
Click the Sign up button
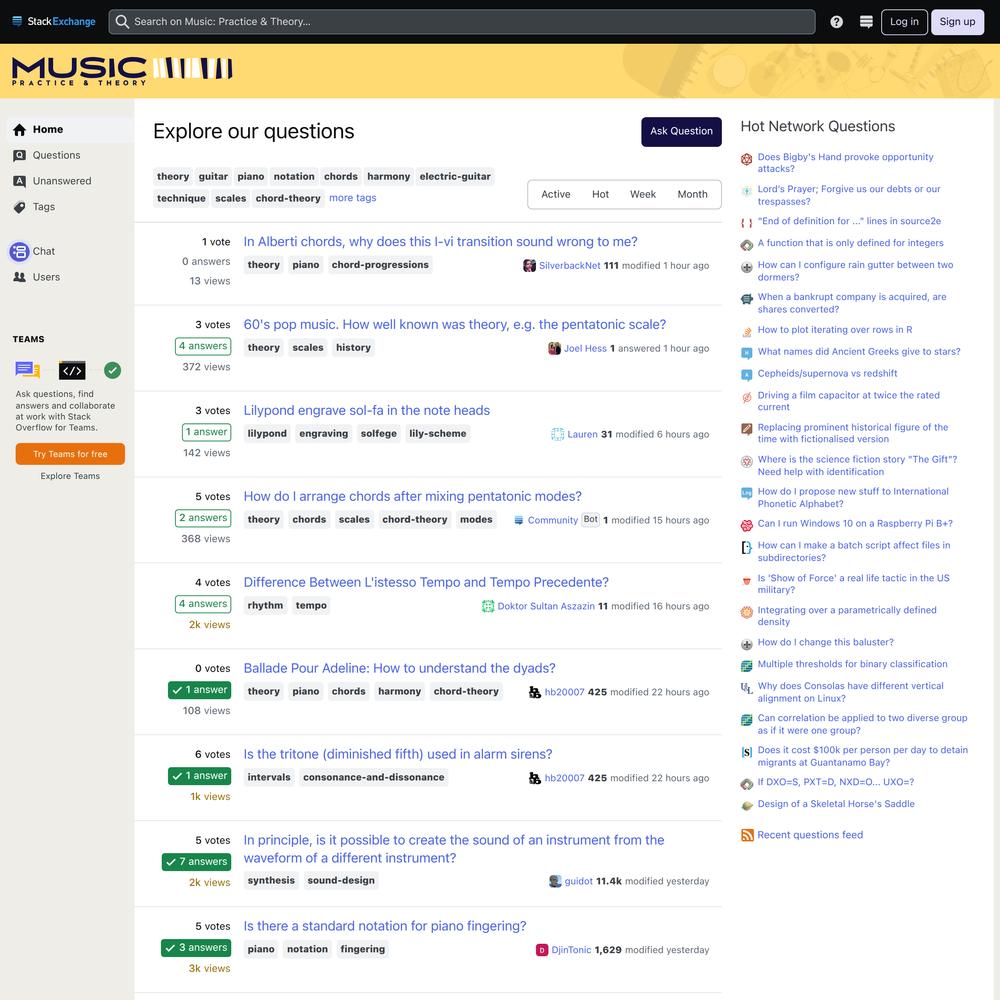coord(957,22)
